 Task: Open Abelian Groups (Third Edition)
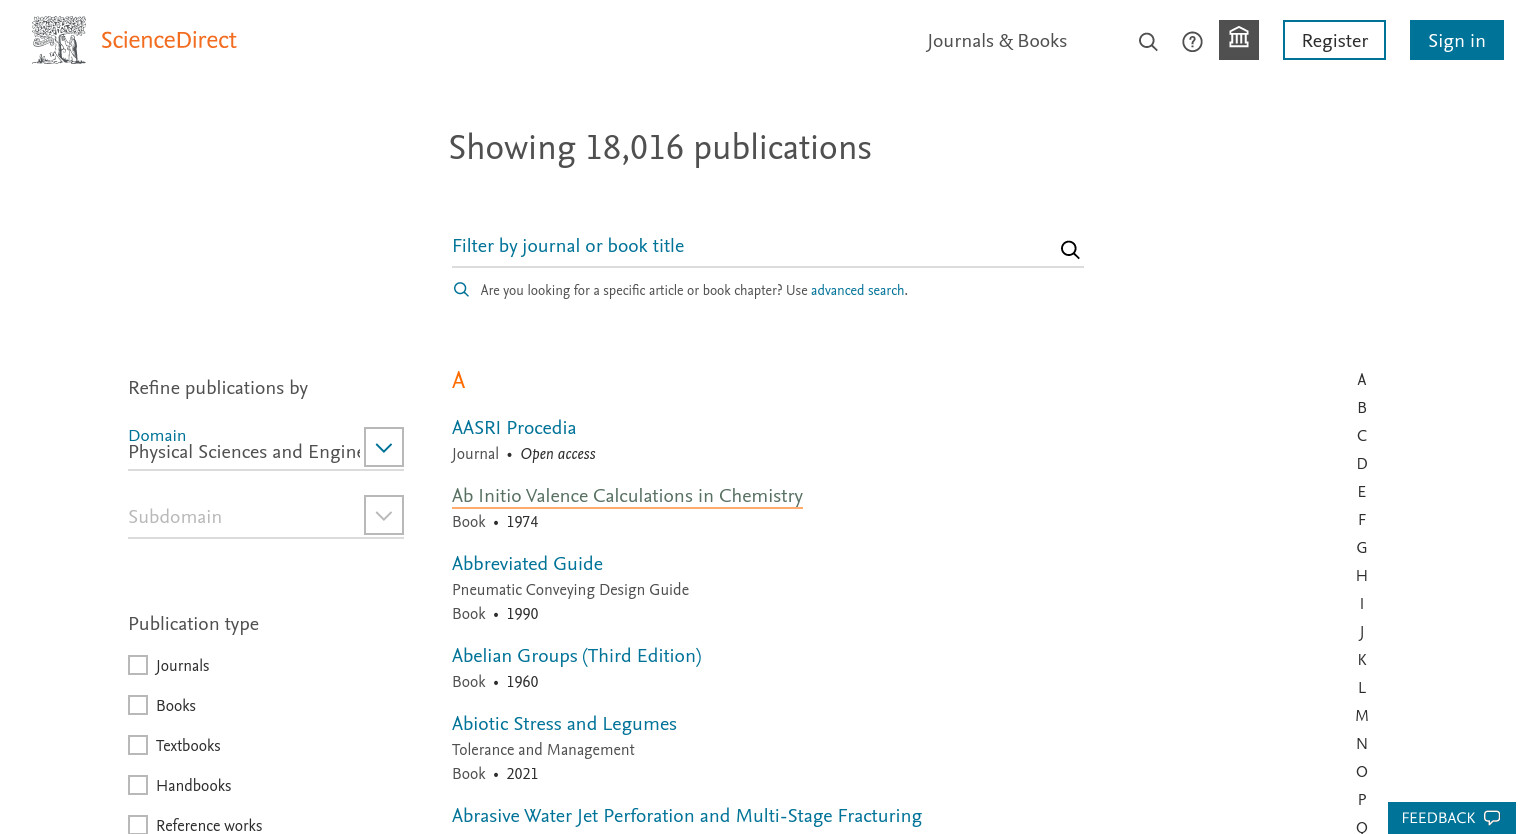[577, 656]
